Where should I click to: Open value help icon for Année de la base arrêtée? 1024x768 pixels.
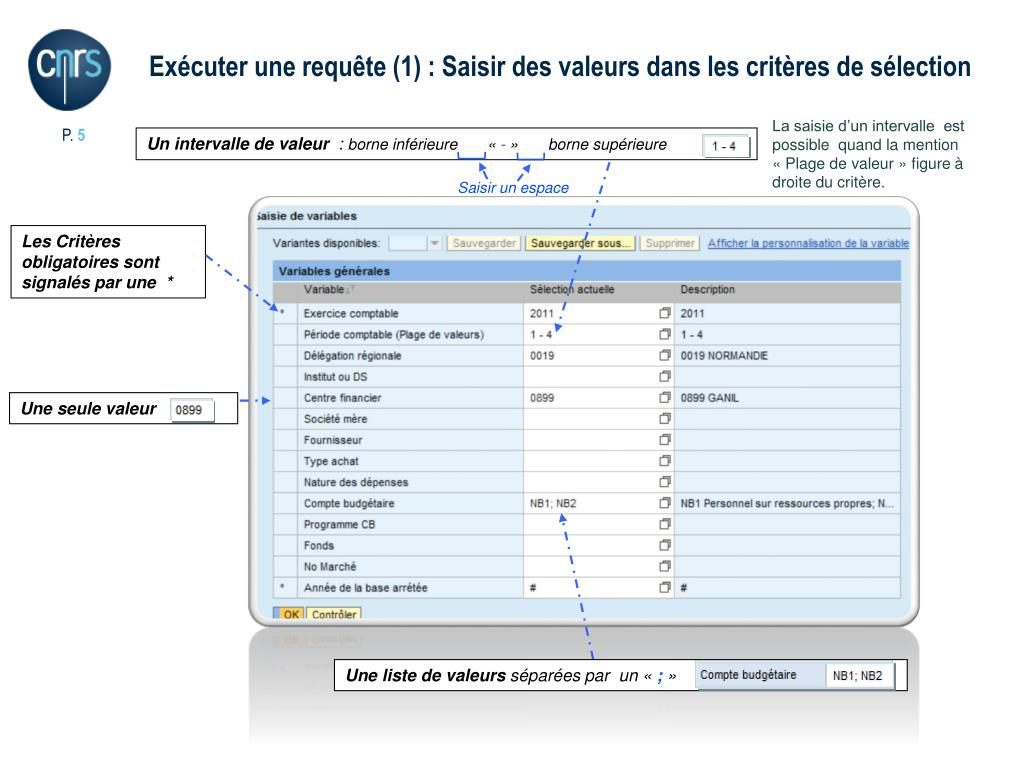point(665,587)
